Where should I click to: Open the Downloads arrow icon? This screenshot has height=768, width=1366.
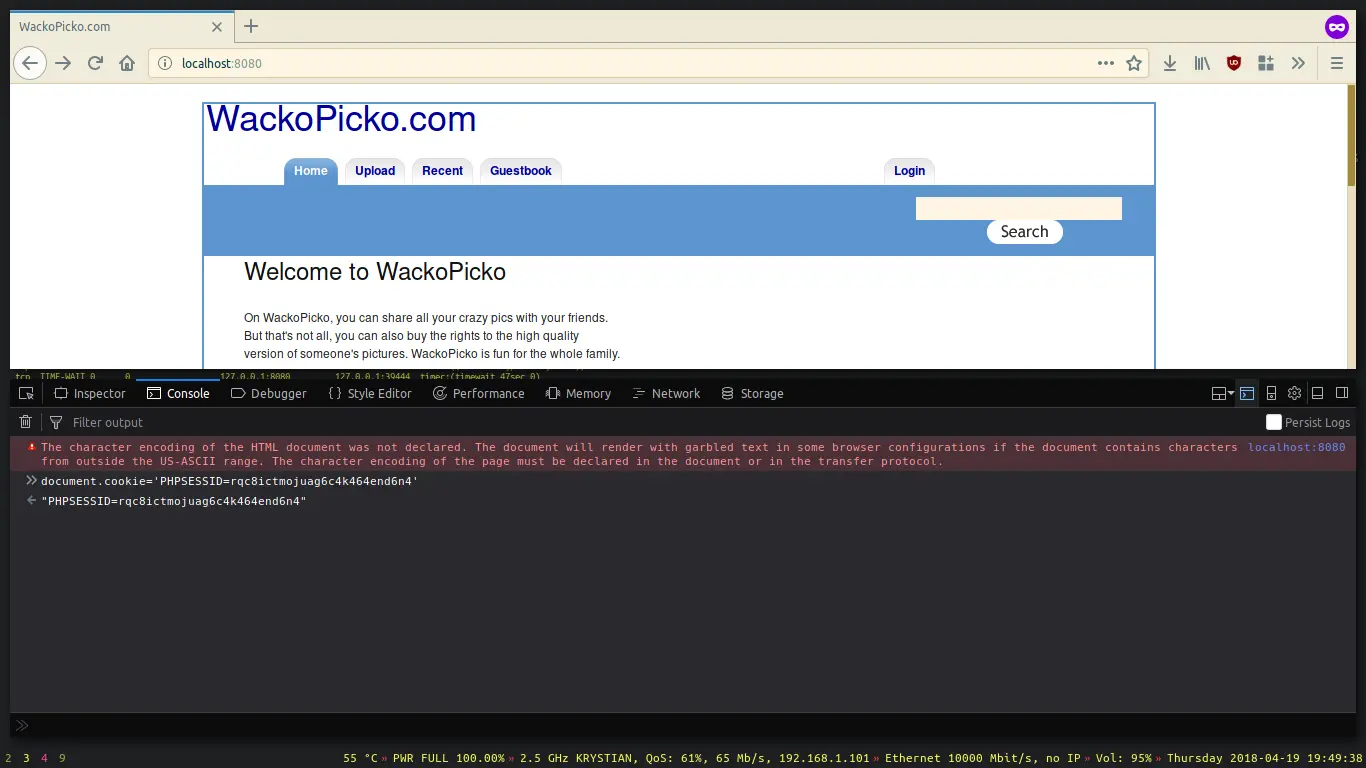[1169, 63]
